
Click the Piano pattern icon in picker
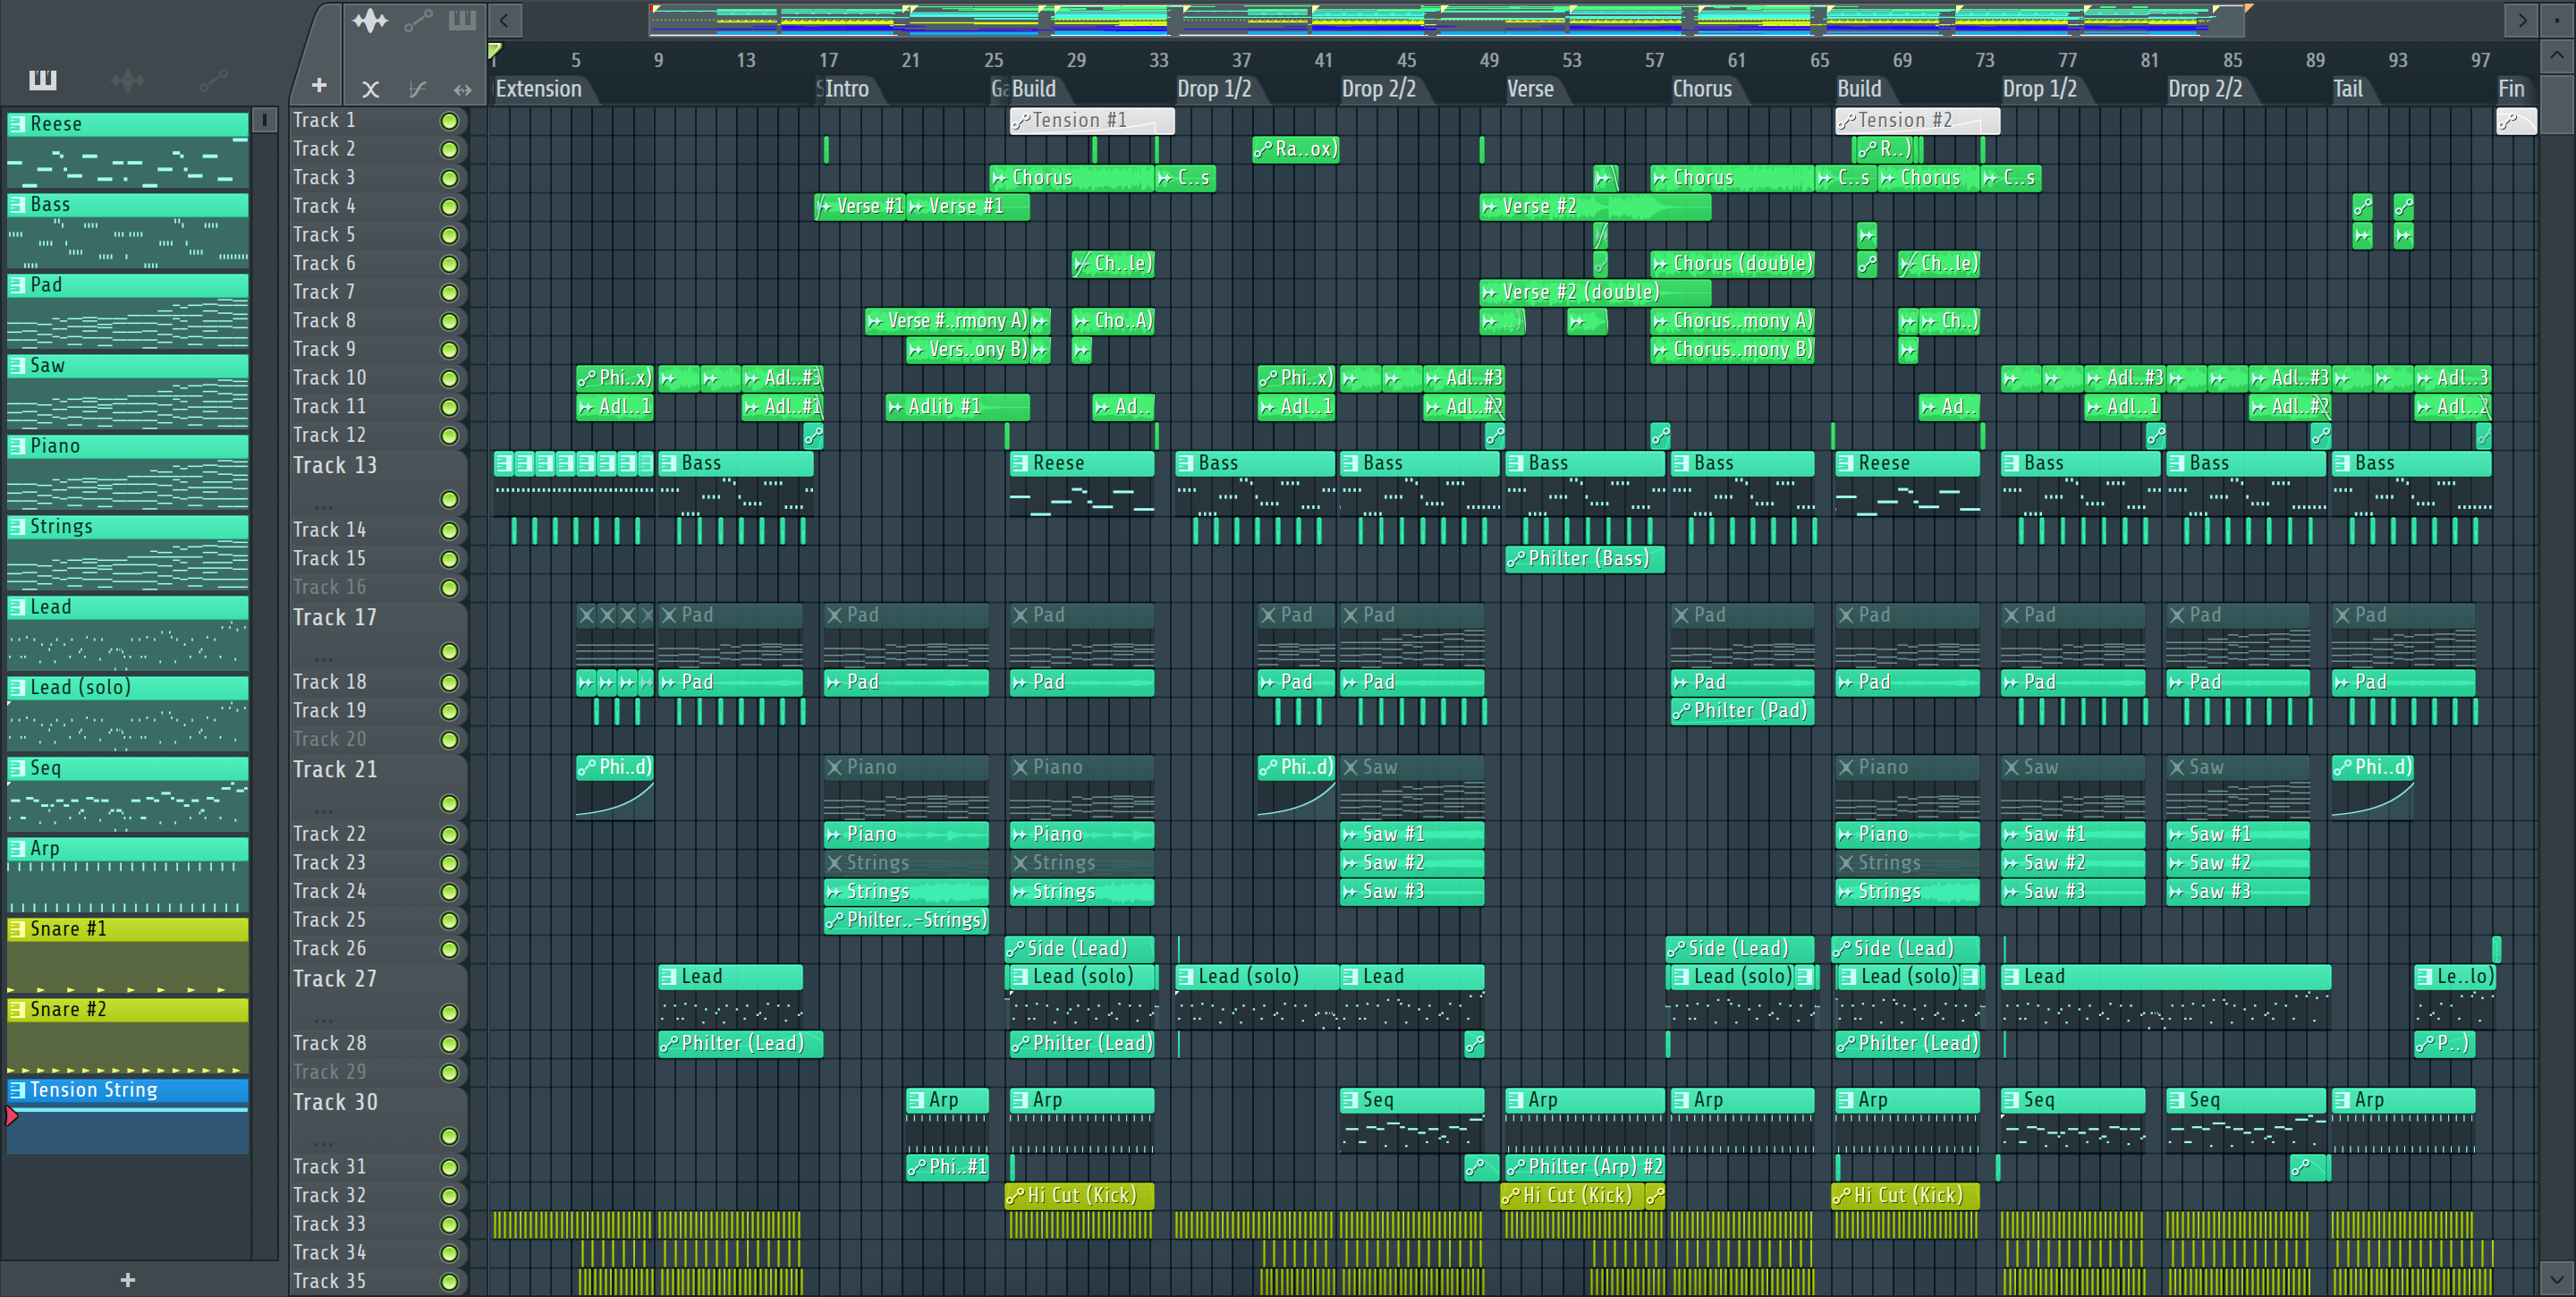(x=17, y=446)
